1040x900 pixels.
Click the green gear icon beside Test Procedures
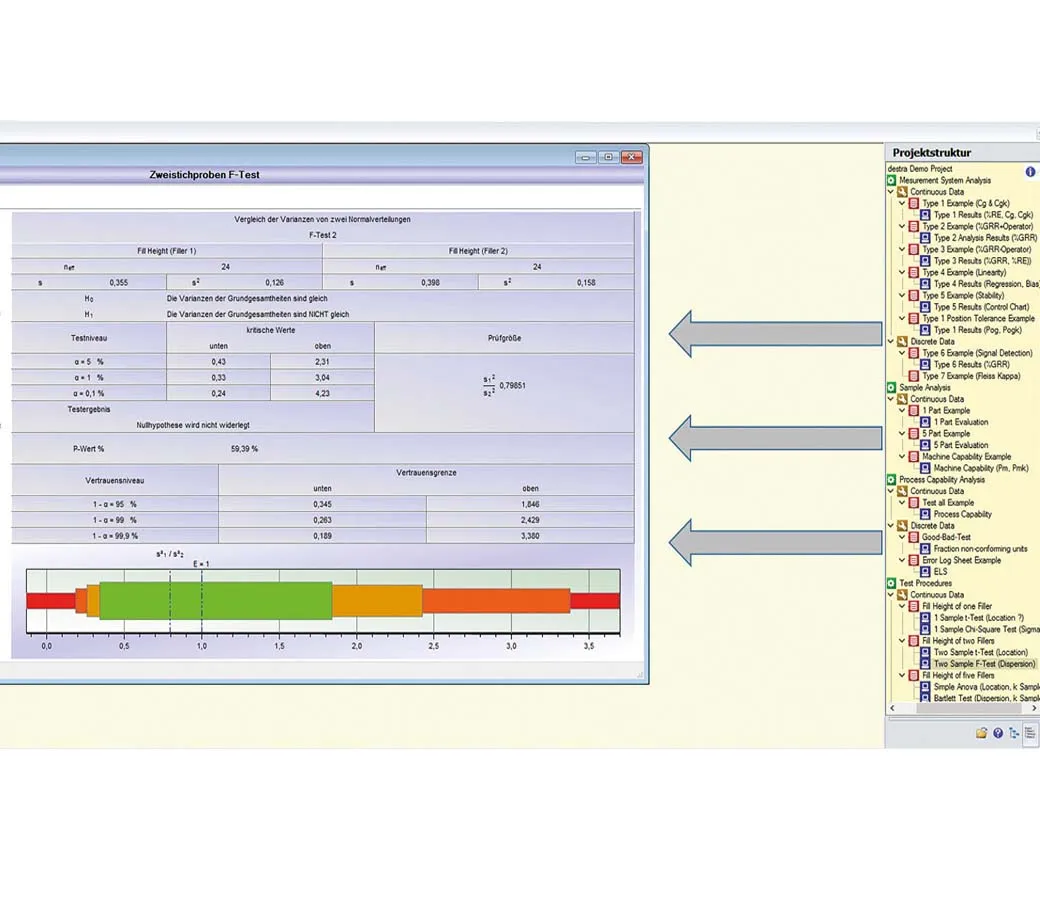pyautogui.click(x=891, y=583)
